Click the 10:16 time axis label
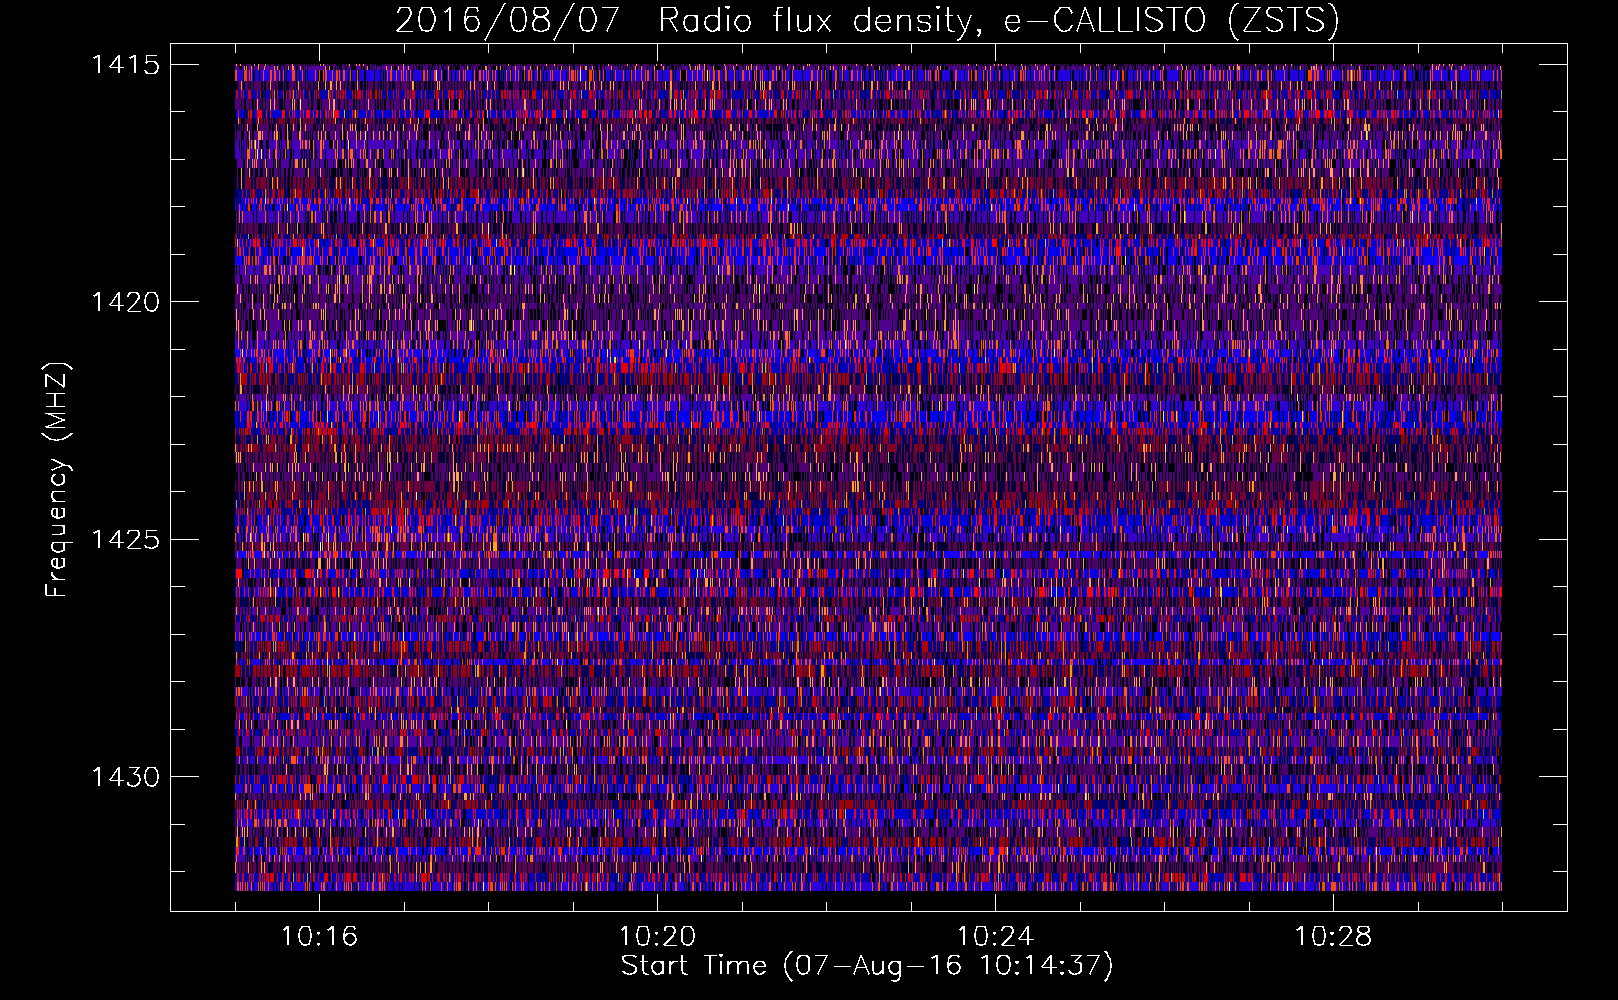This screenshot has width=1618, height=1000. 319,937
